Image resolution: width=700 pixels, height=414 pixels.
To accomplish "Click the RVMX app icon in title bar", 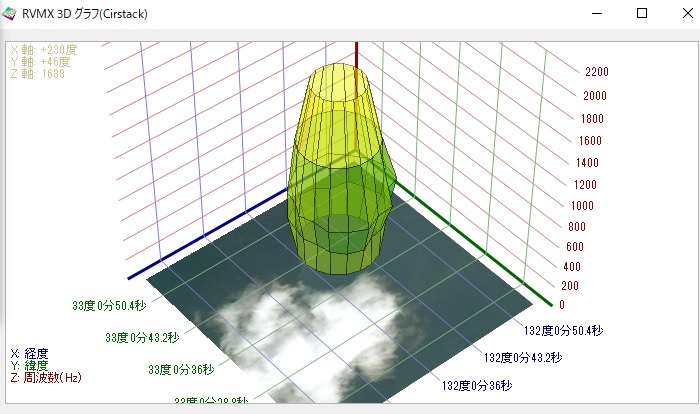I will pyautogui.click(x=10, y=14).
